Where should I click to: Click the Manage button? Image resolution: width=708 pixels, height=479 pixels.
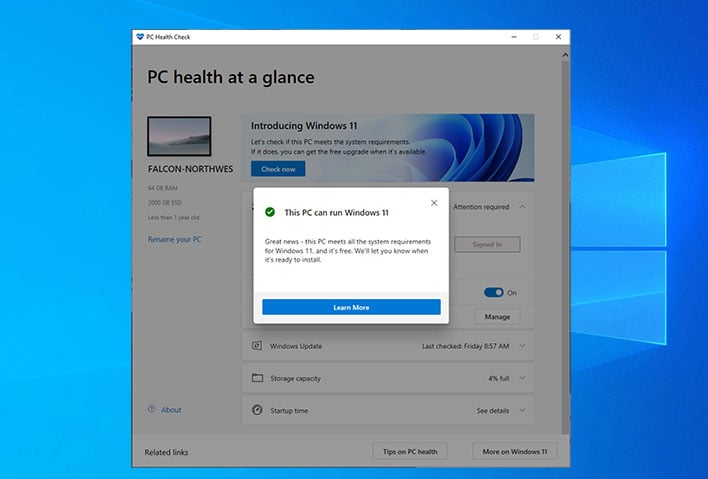(x=497, y=317)
